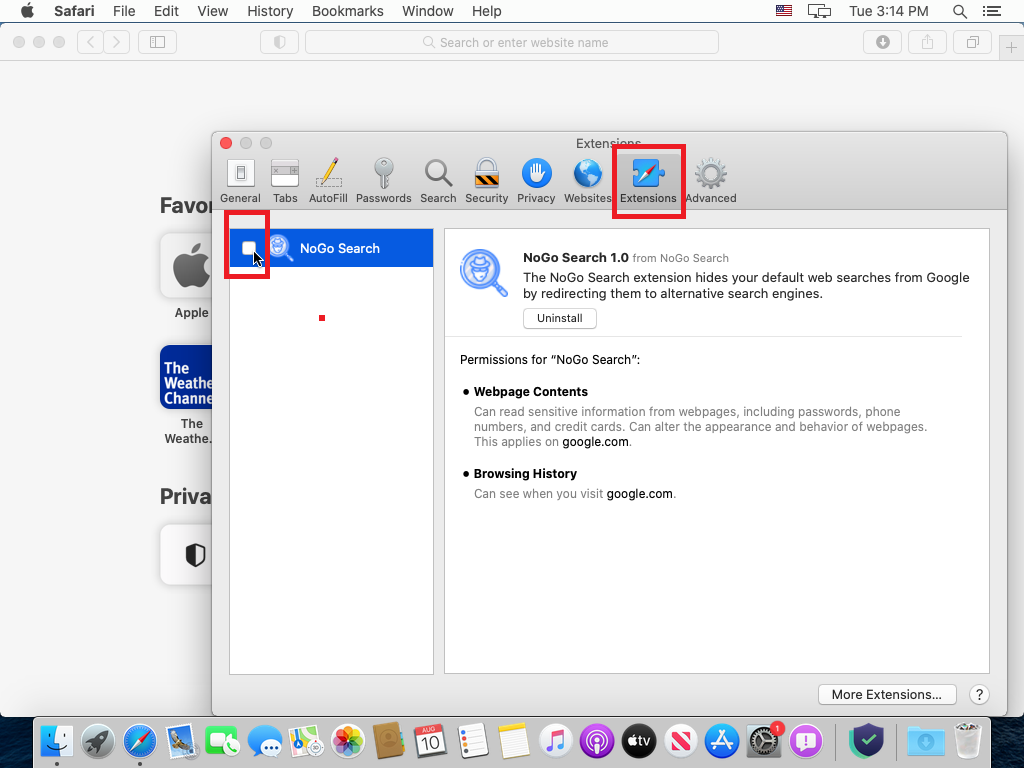Open App Store from the Dock
Screen dimensions: 1024x768
(x=722, y=742)
